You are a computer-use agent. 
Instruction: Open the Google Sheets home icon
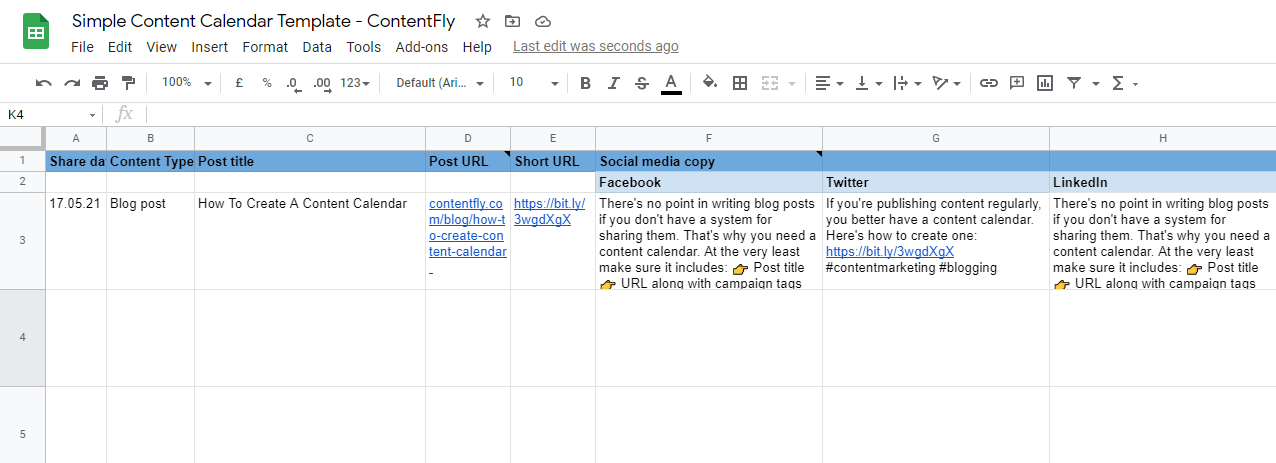pos(37,31)
